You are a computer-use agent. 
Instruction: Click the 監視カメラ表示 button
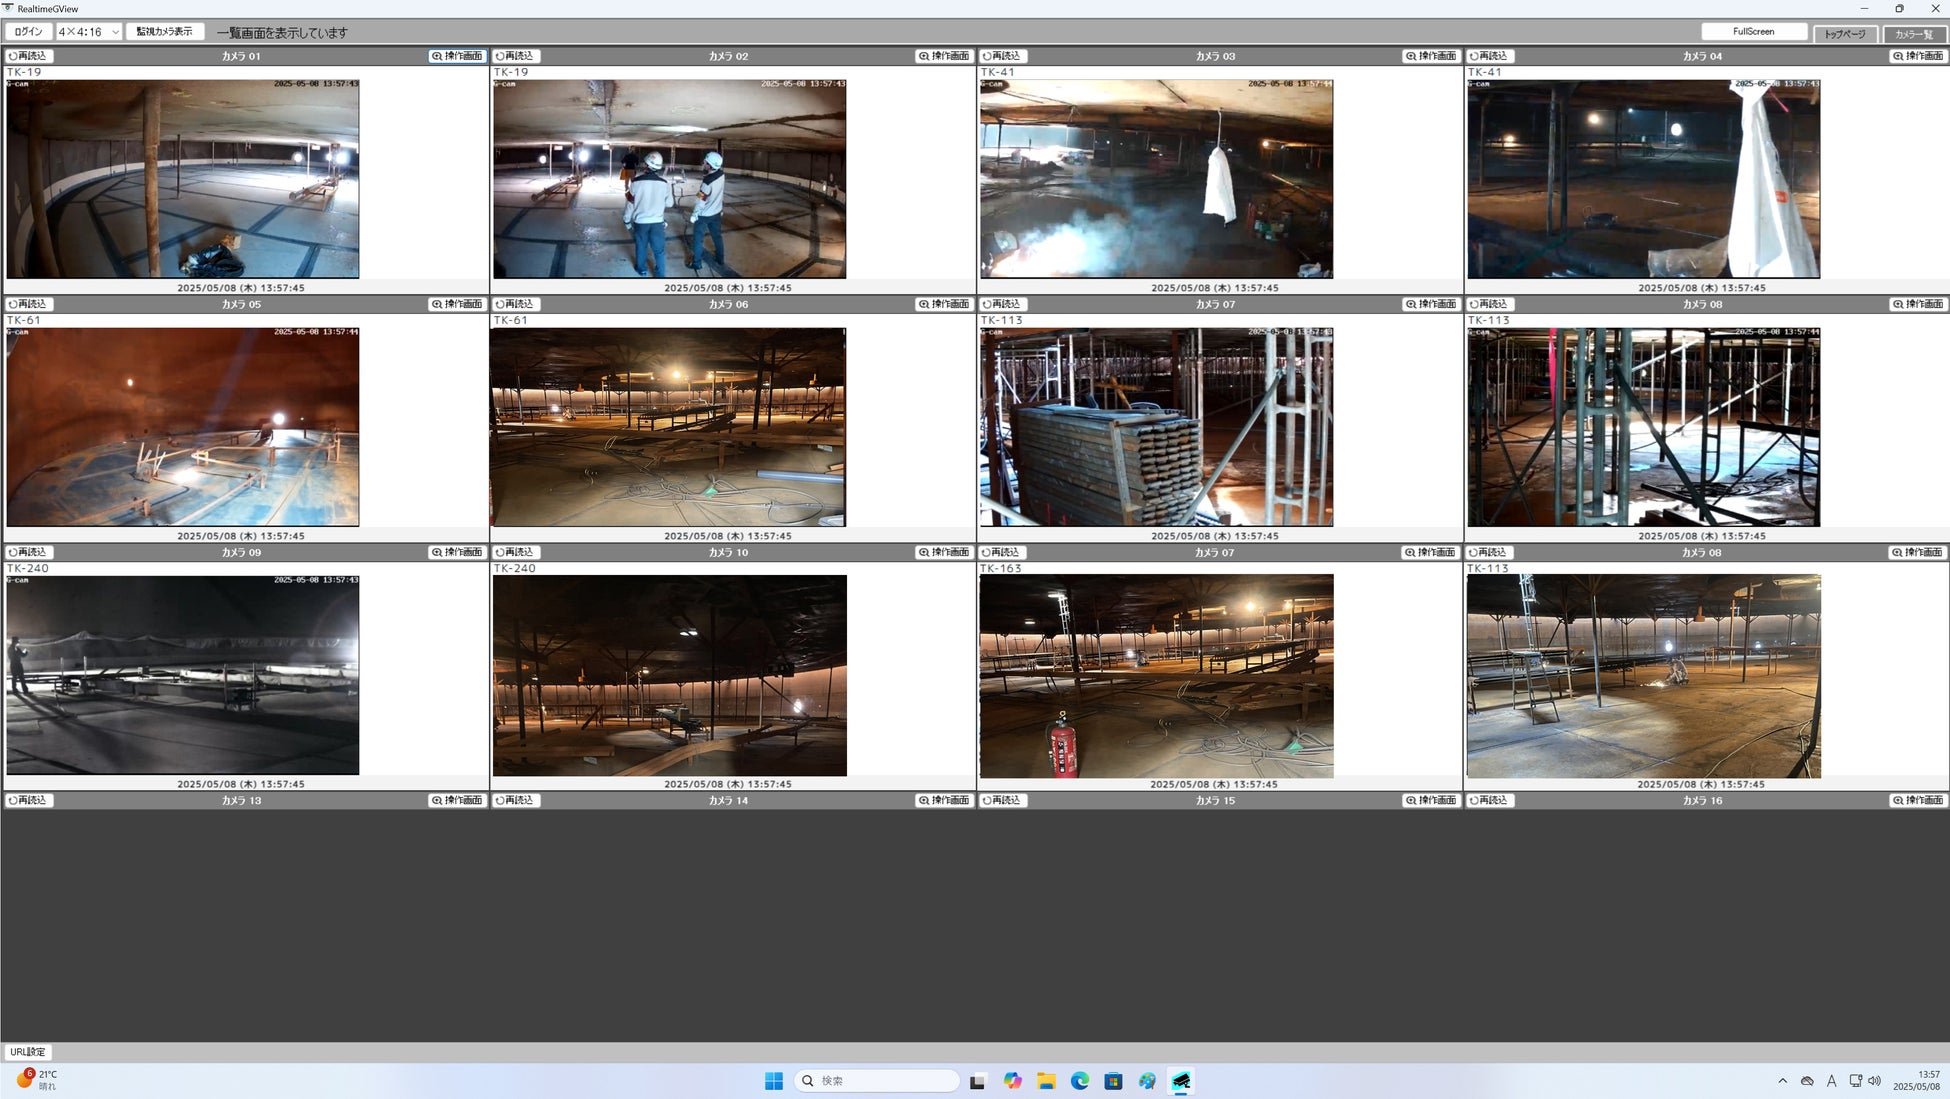164,32
